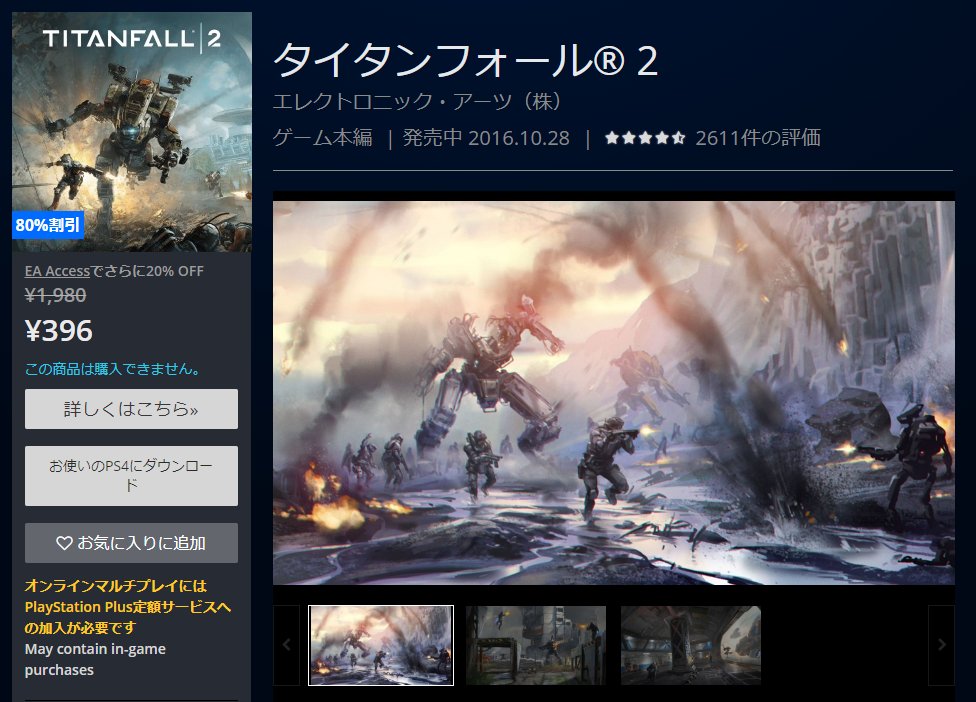The width and height of the screenshot is (976, 702).
Task: Add to favorites with お気に入りに追加 button
Action: [131, 543]
